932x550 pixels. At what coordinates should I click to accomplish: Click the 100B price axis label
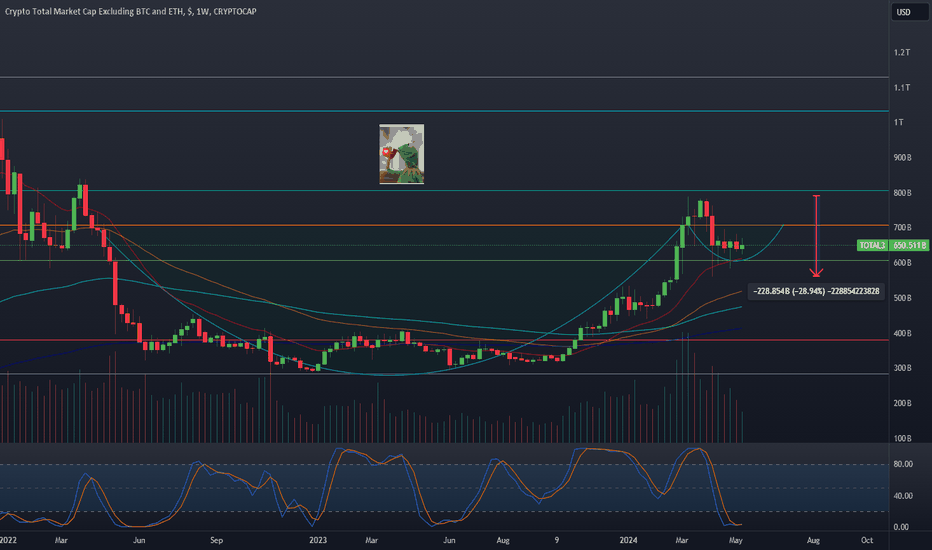(902, 438)
